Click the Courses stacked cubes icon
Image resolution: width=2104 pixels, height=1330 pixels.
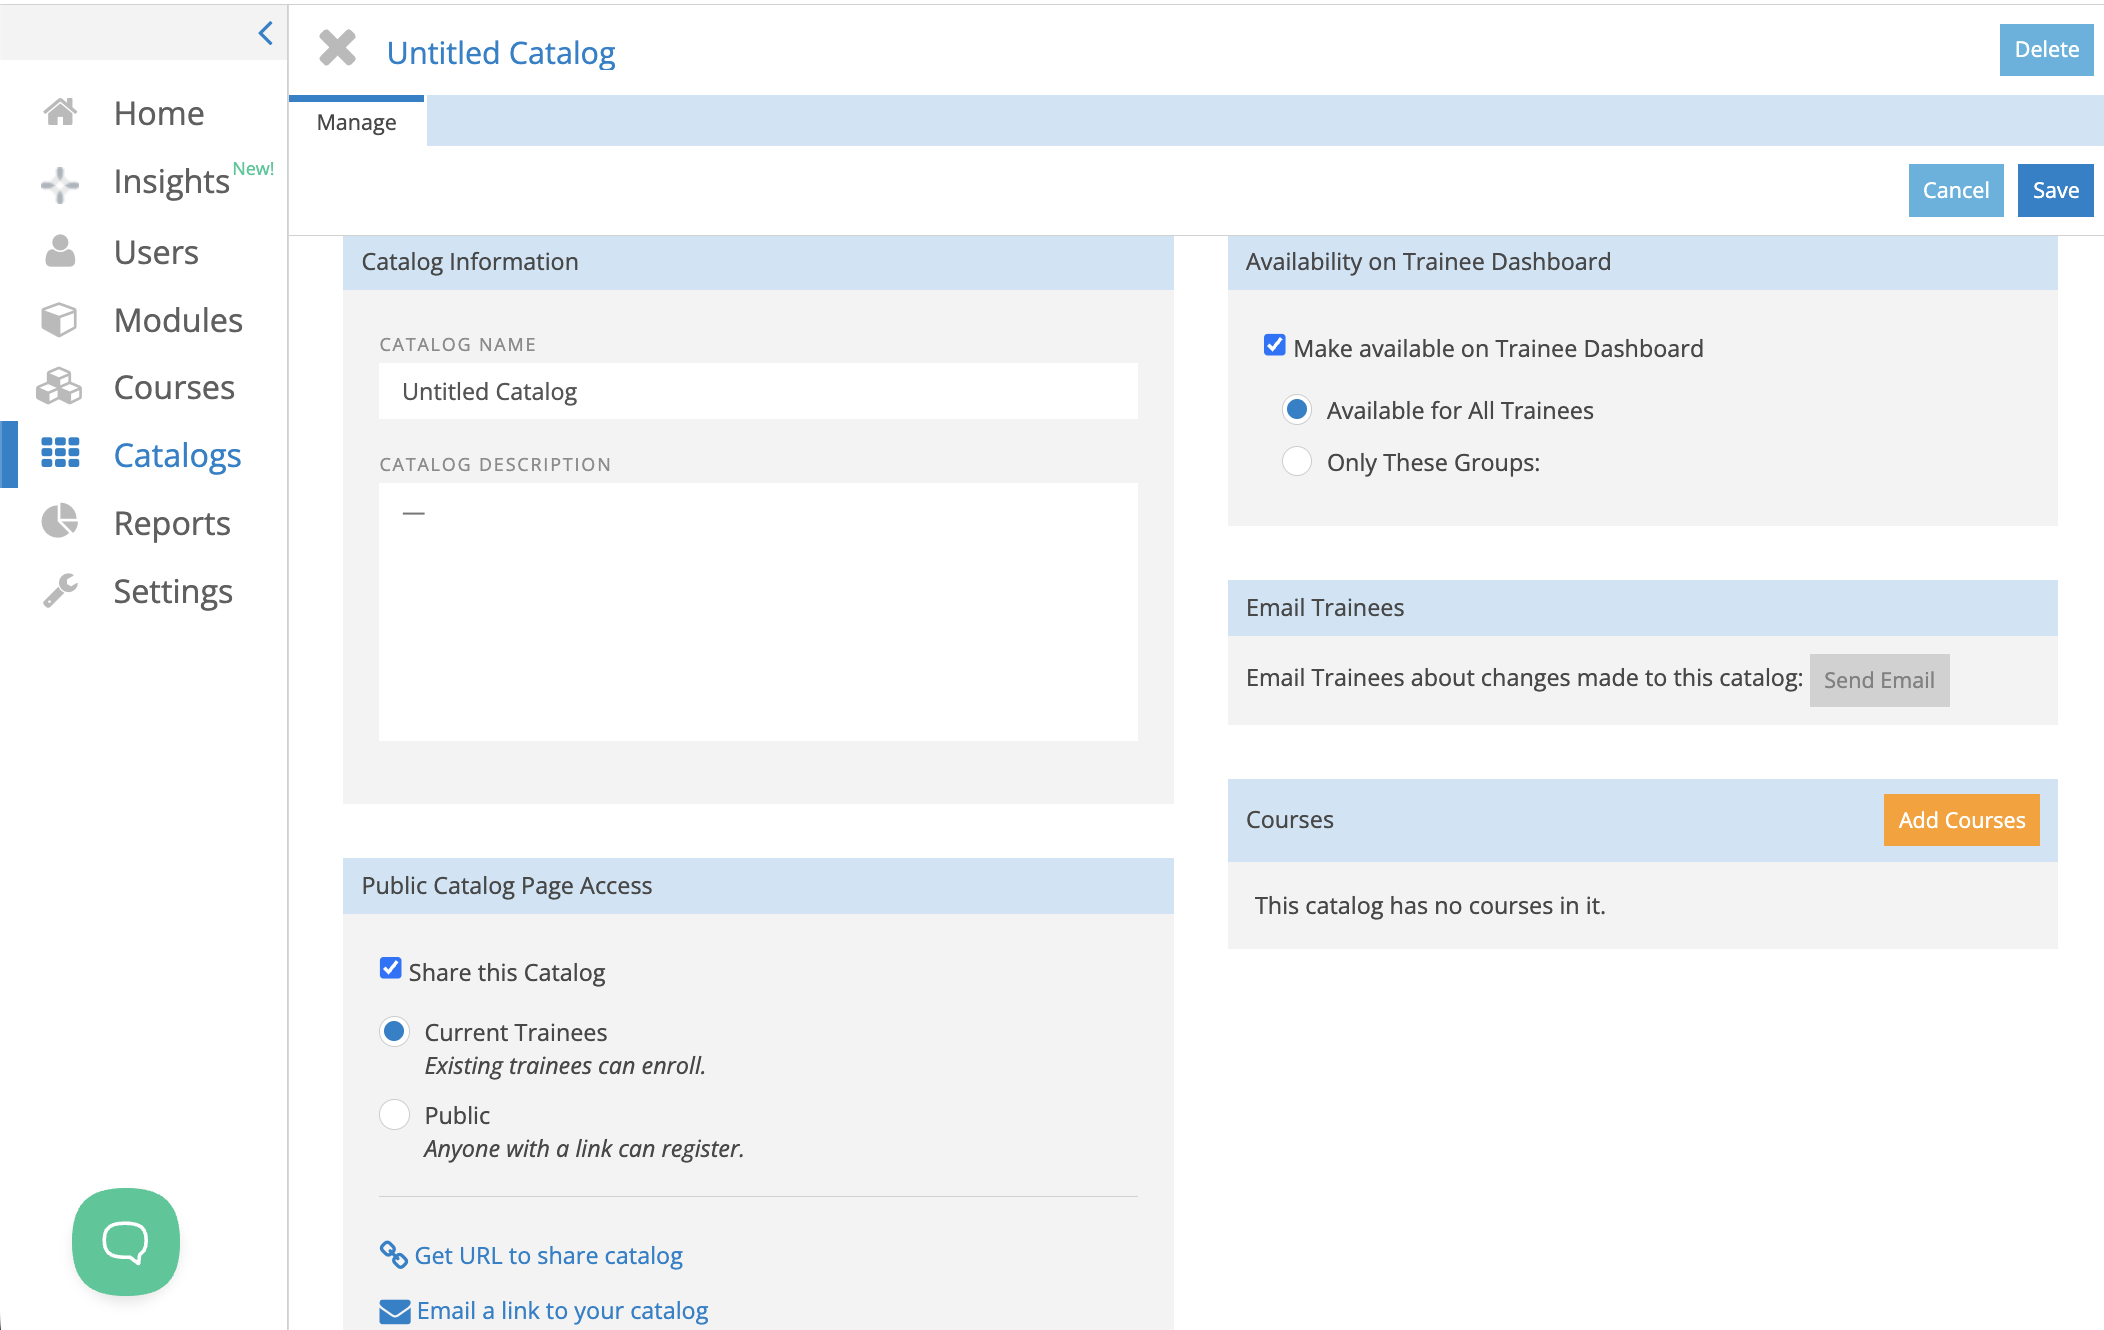[x=59, y=386]
